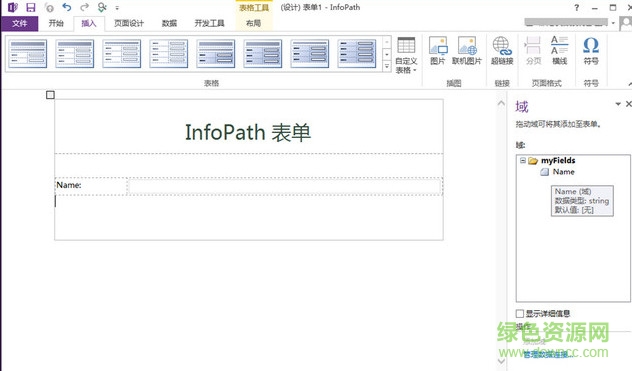The width and height of the screenshot is (632, 371).
Task: Select the myFields folder in the tree
Action: point(558,160)
